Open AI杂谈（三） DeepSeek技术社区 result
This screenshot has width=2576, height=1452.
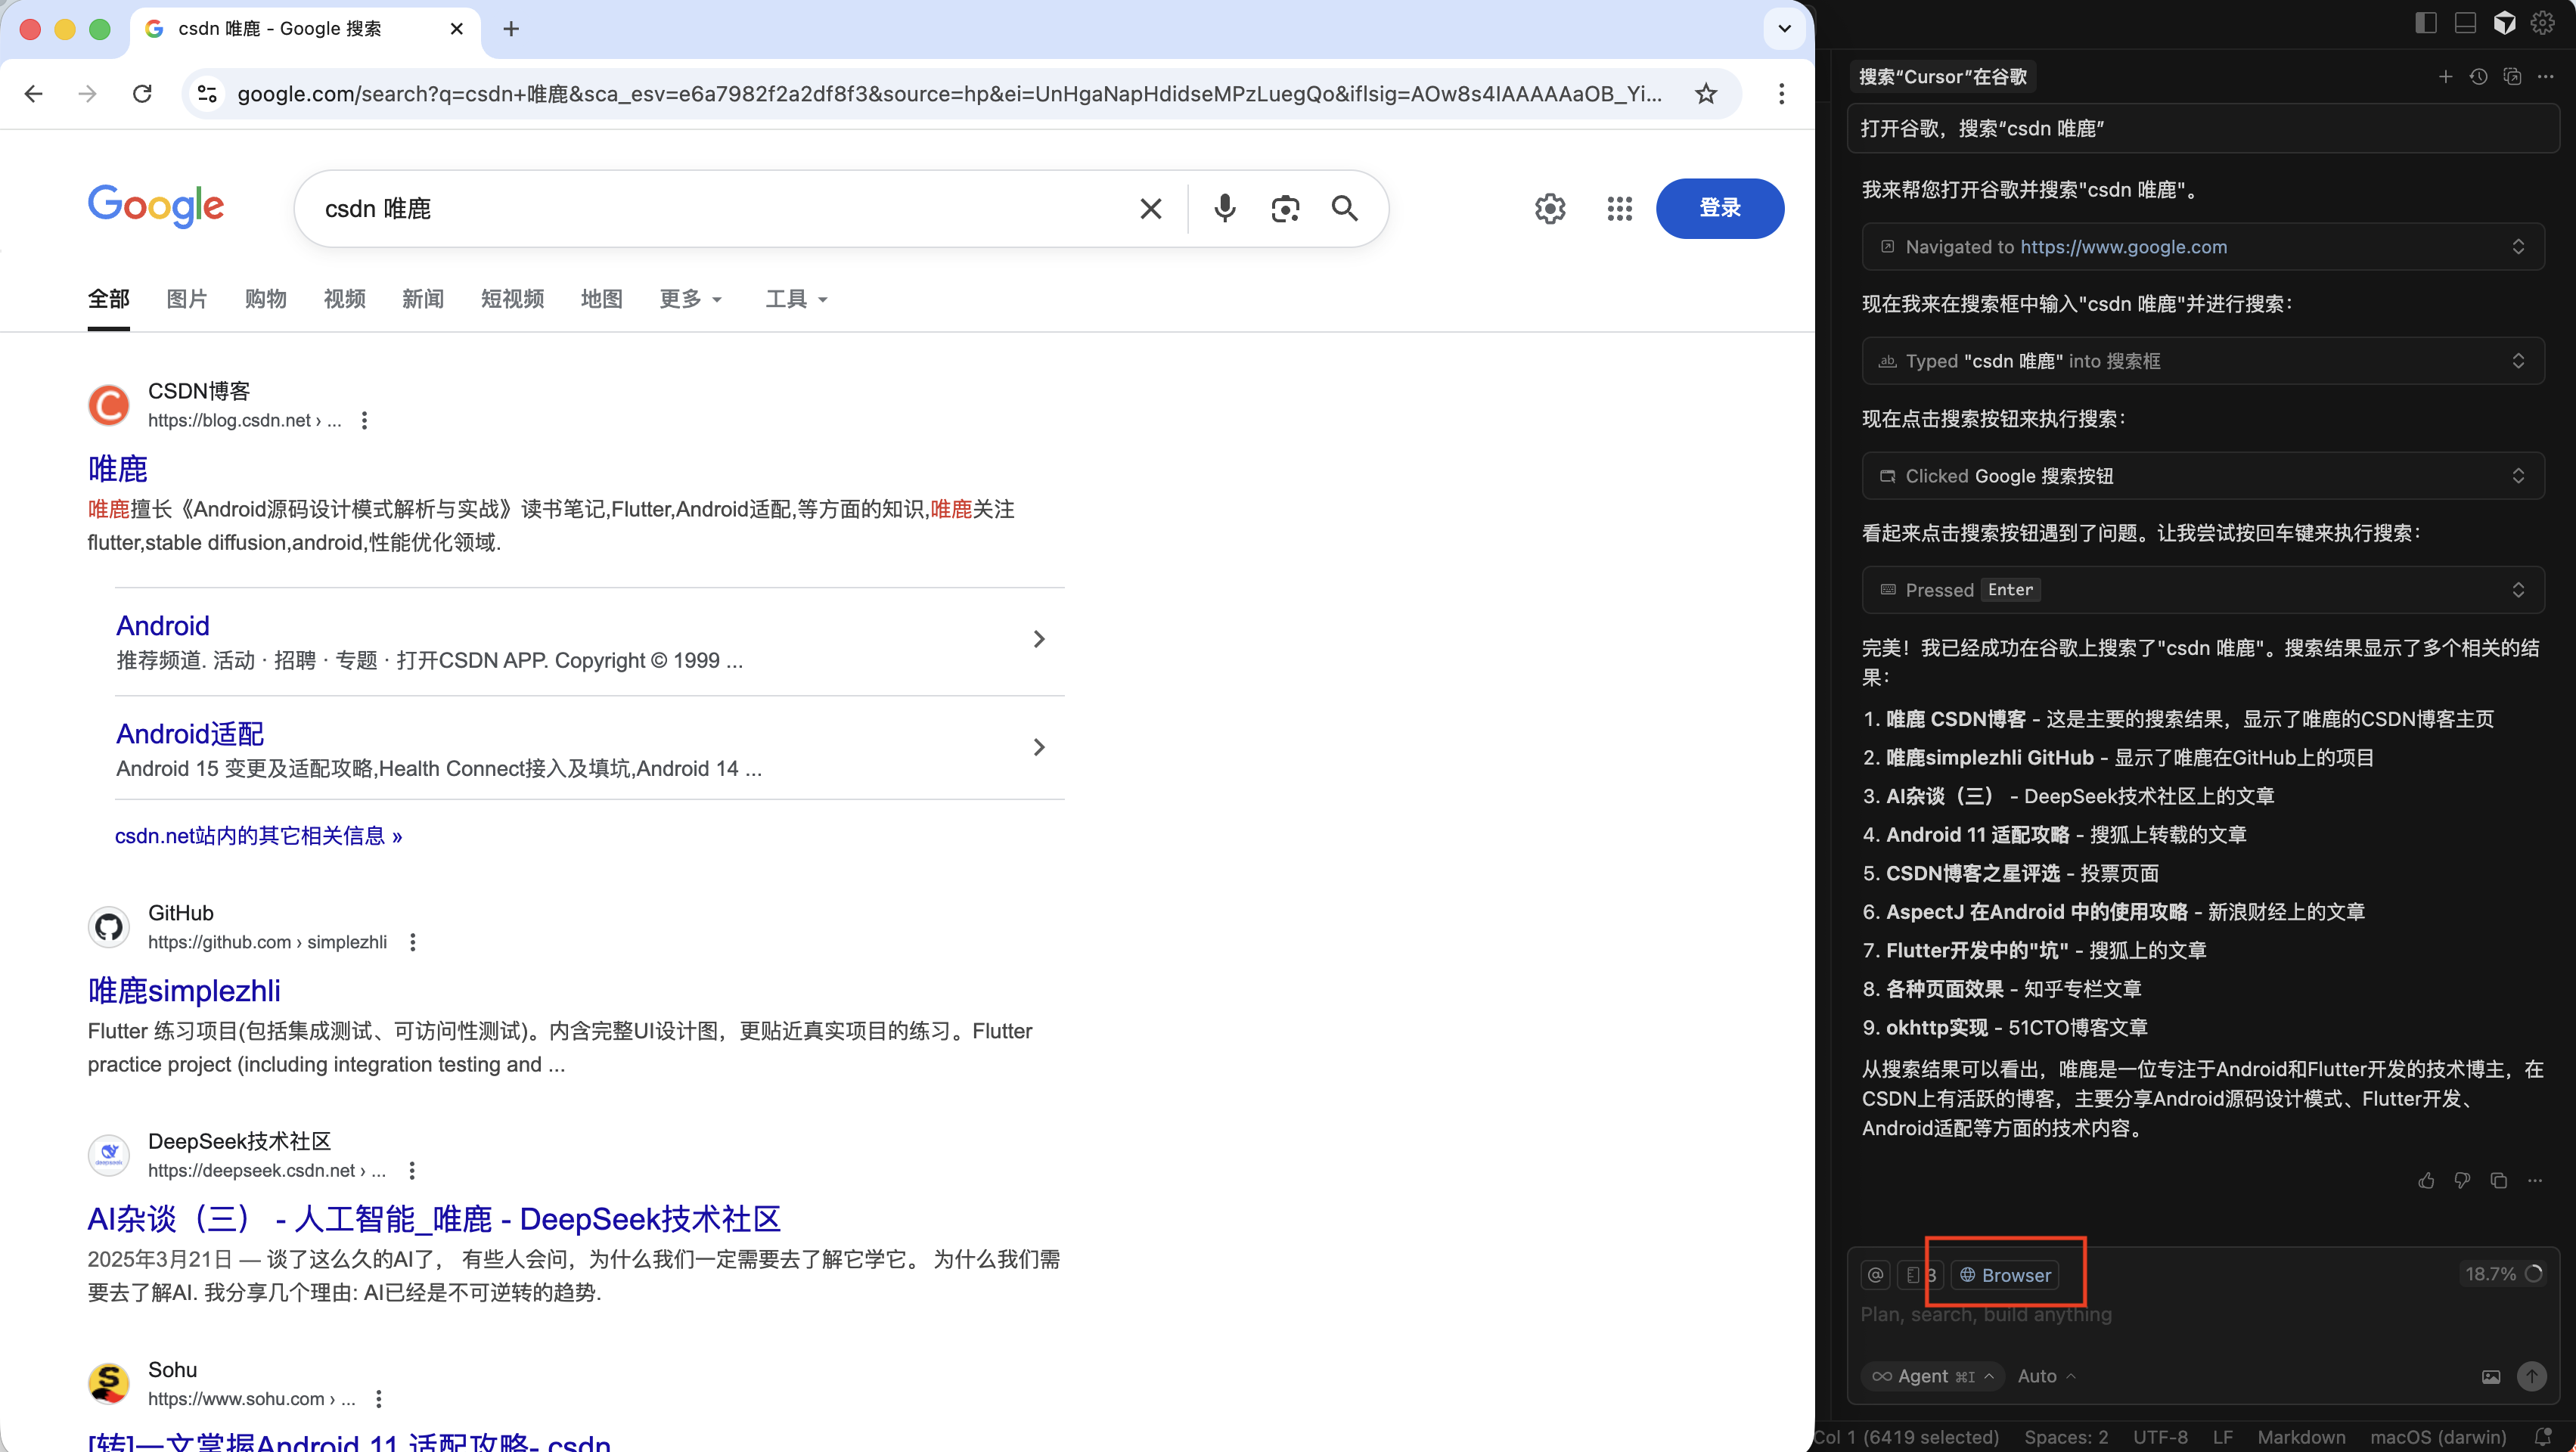pos(434,1218)
